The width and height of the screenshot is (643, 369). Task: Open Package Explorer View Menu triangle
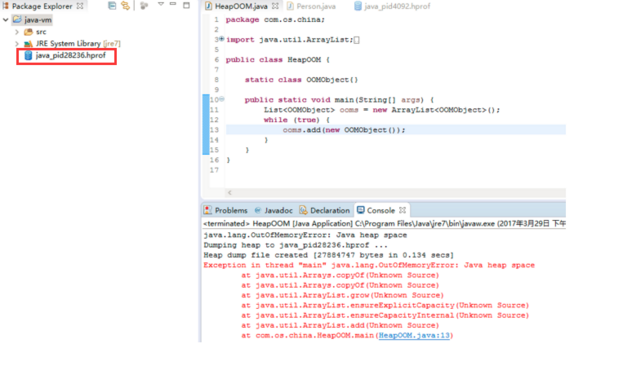[x=161, y=4]
